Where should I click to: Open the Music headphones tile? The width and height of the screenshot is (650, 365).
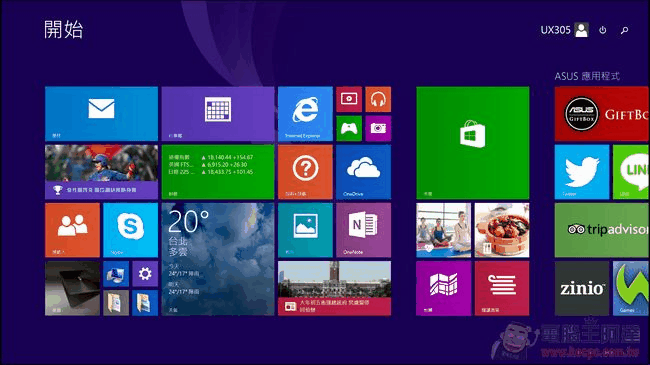pos(378,99)
